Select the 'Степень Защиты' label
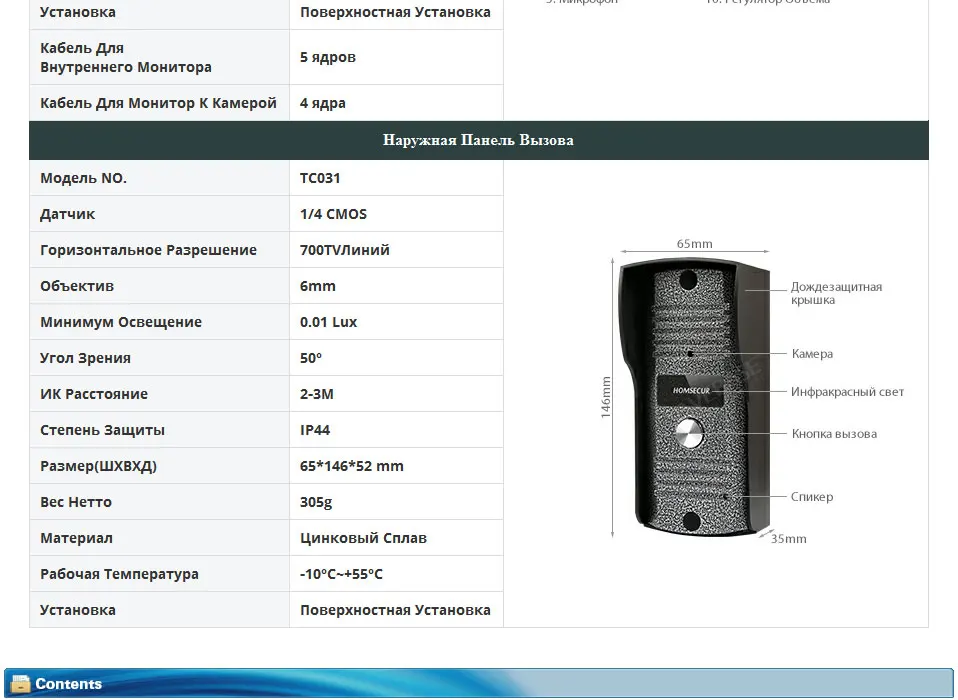Screen dimensions: 958x700 point(103,431)
